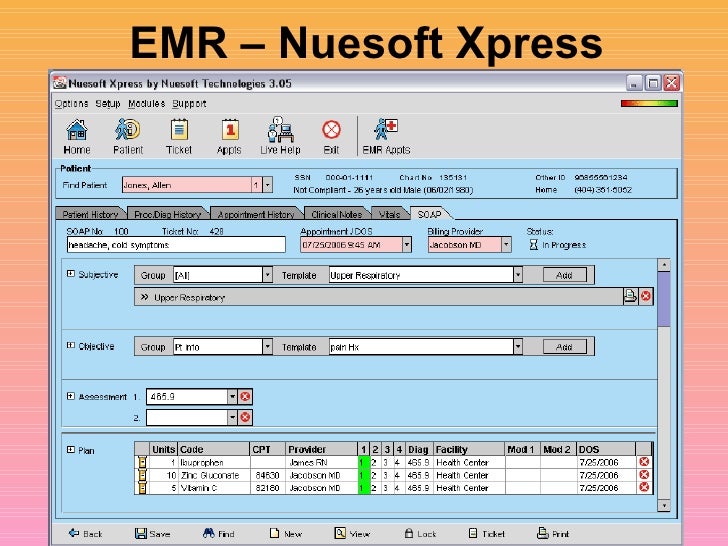
Task: Add the Objective pain Hx template
Action: pyautogui.click(x=564, y=346)
